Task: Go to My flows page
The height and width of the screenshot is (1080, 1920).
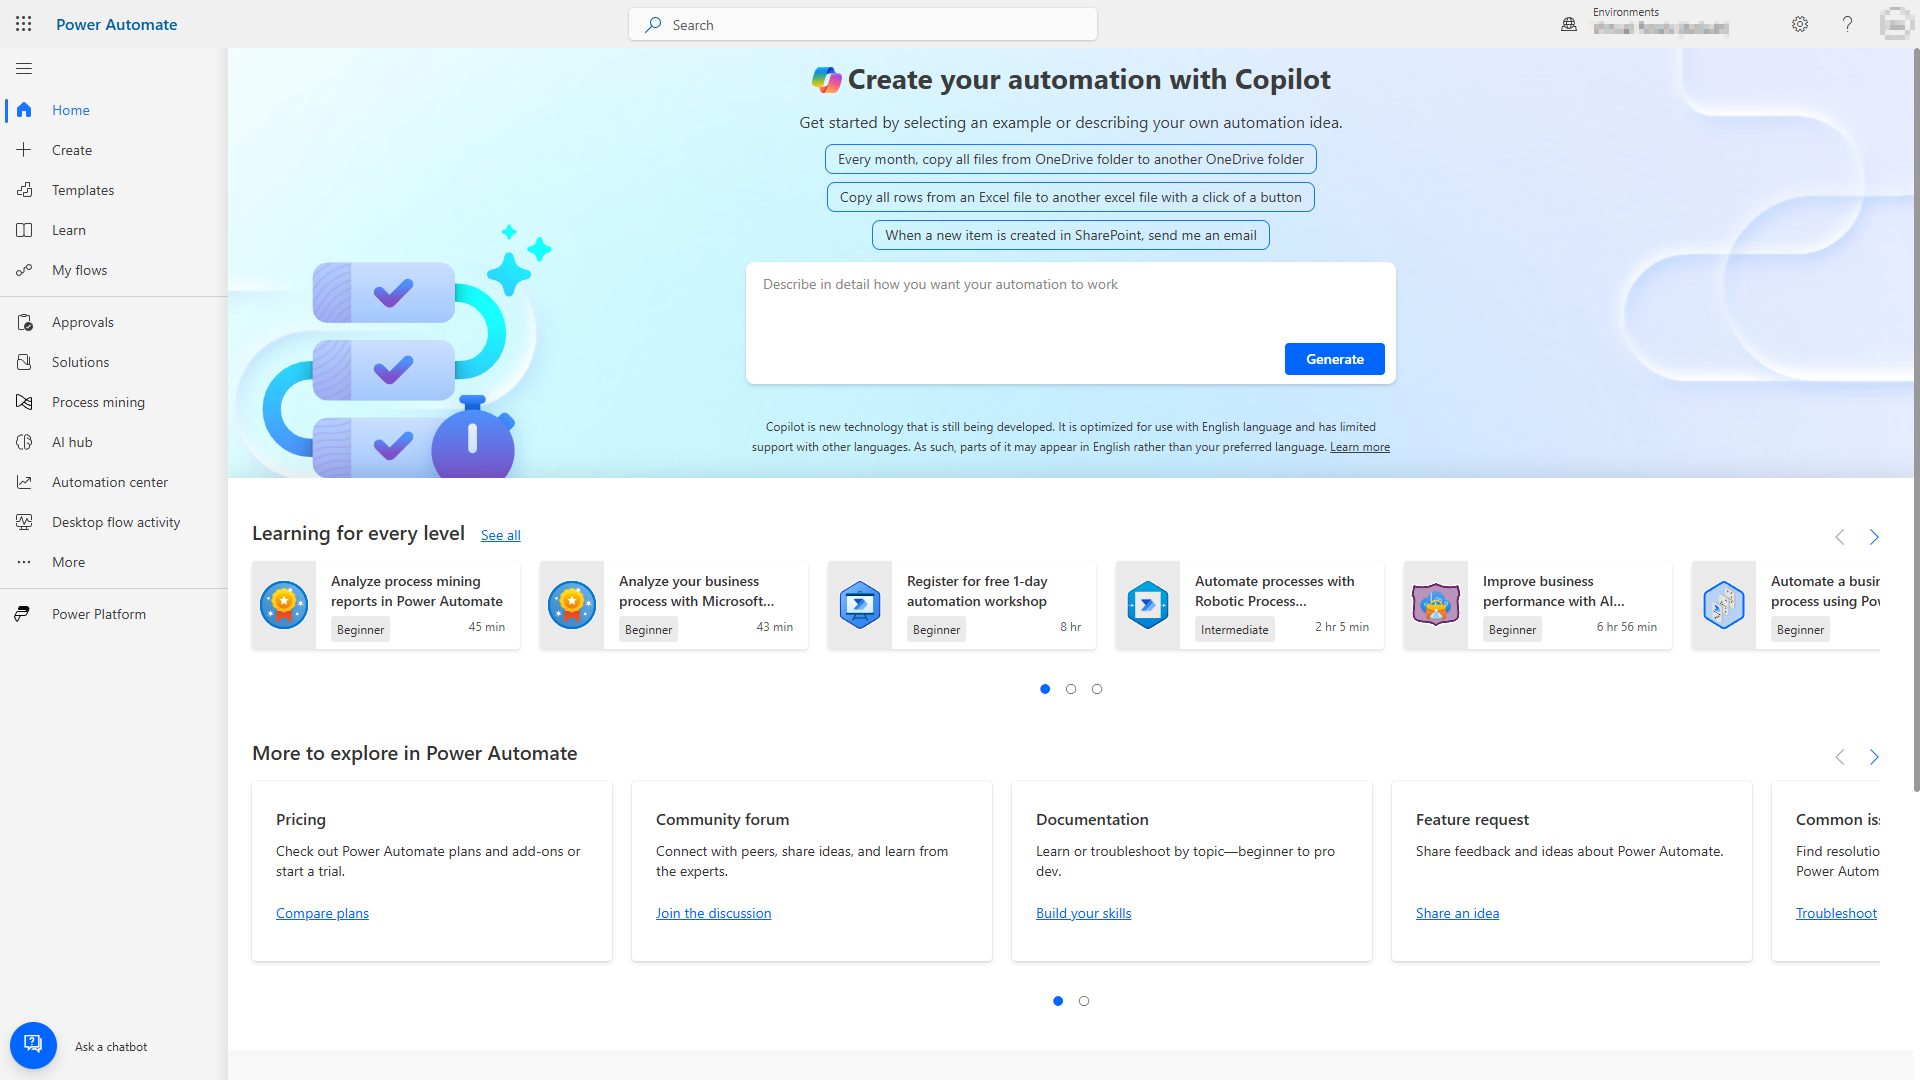Action: coord(114,270)
